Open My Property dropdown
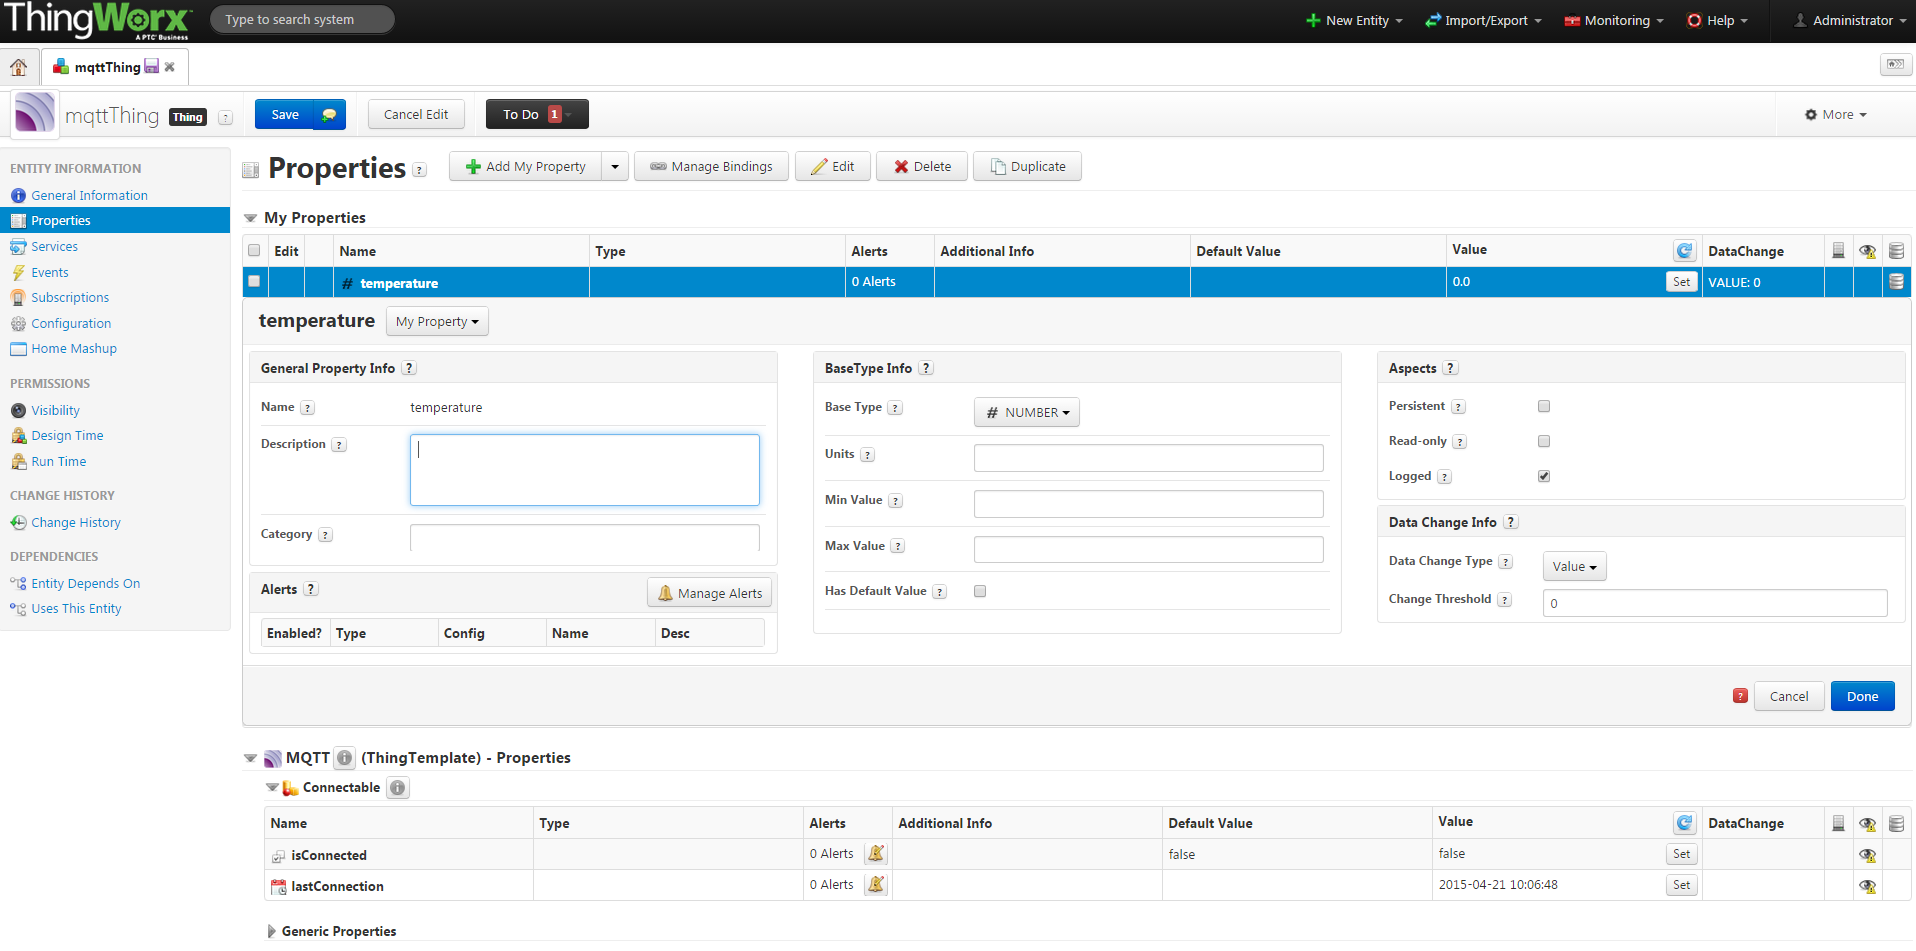 click(x=437, y=321)
